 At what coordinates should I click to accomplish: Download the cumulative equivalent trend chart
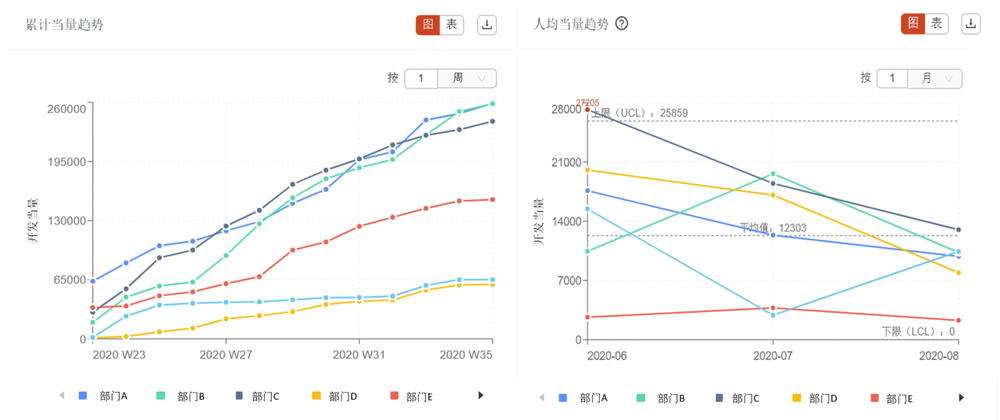[x=486, y=25]
